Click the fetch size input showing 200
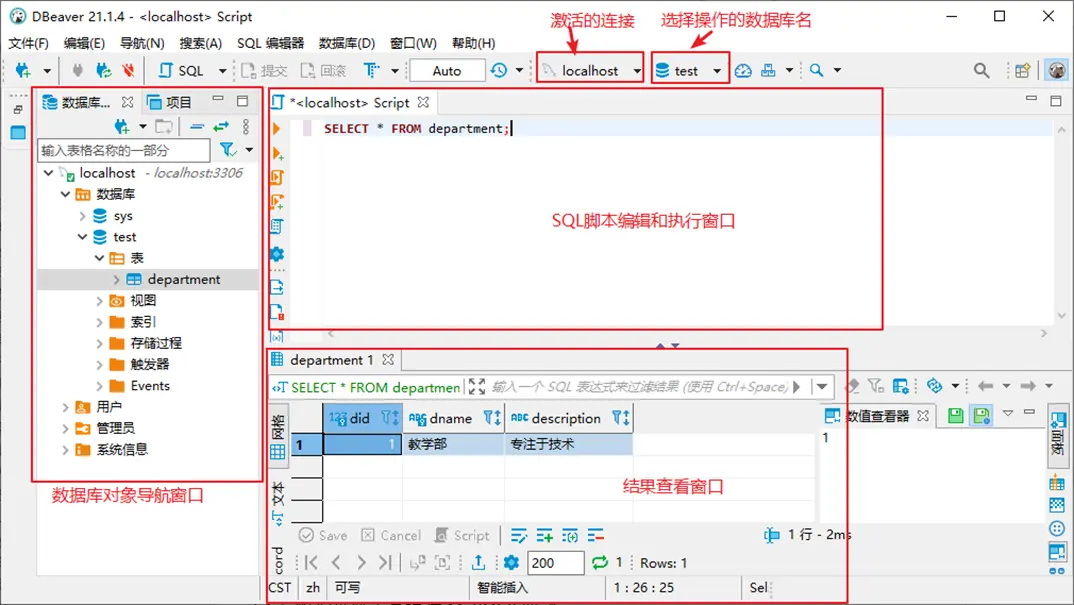 click(555, 563)
